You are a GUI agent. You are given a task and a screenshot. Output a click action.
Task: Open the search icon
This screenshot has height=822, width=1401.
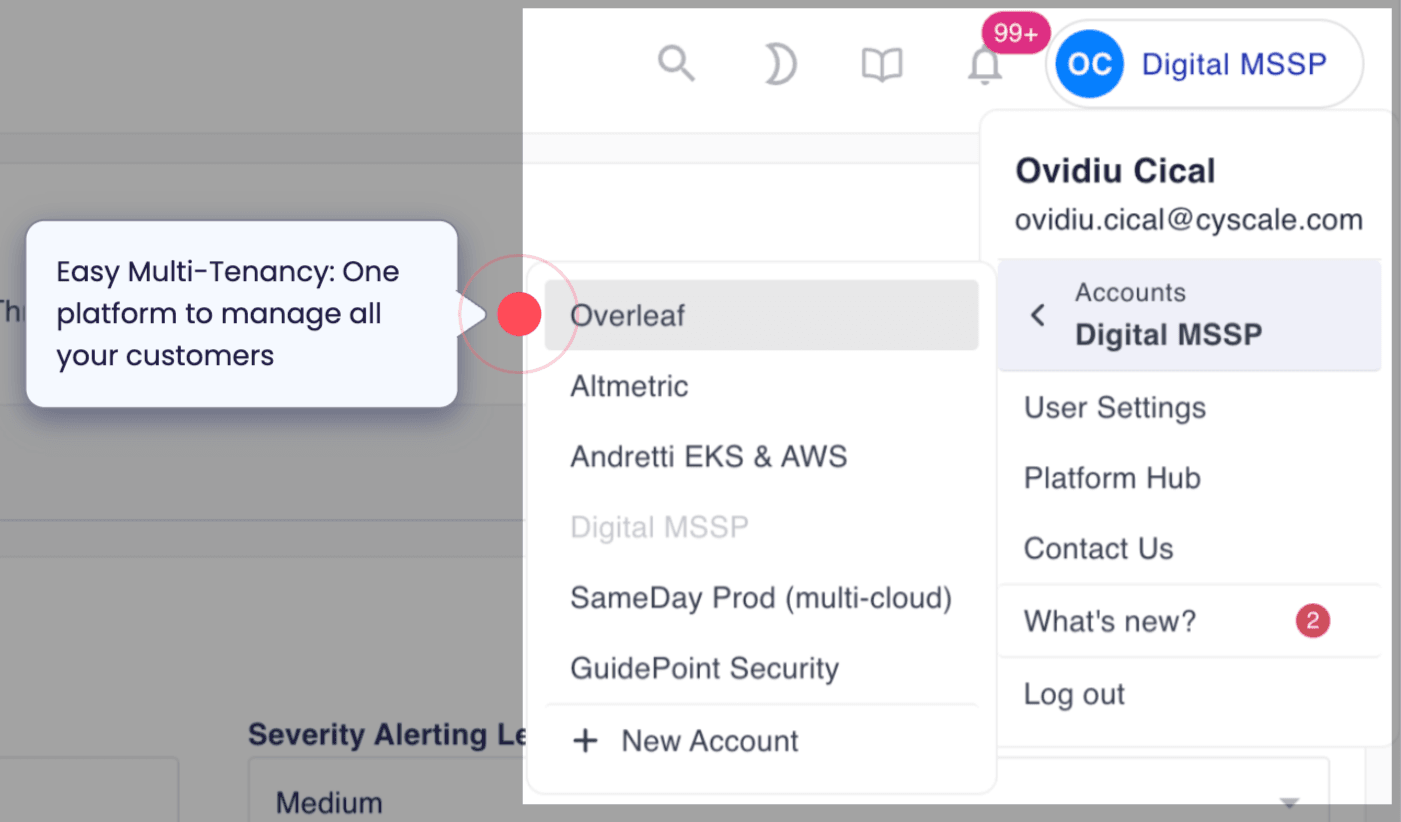[x=677, y=64]
